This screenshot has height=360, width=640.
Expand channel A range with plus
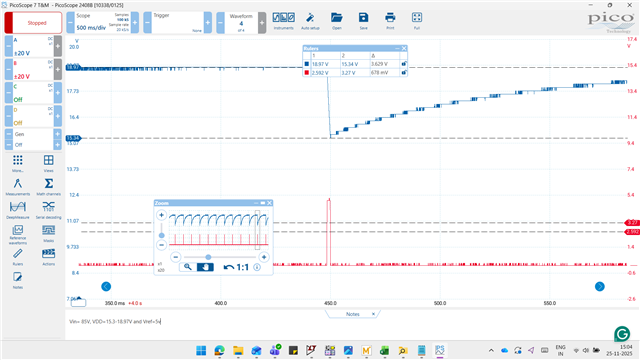tap(58, 46)
